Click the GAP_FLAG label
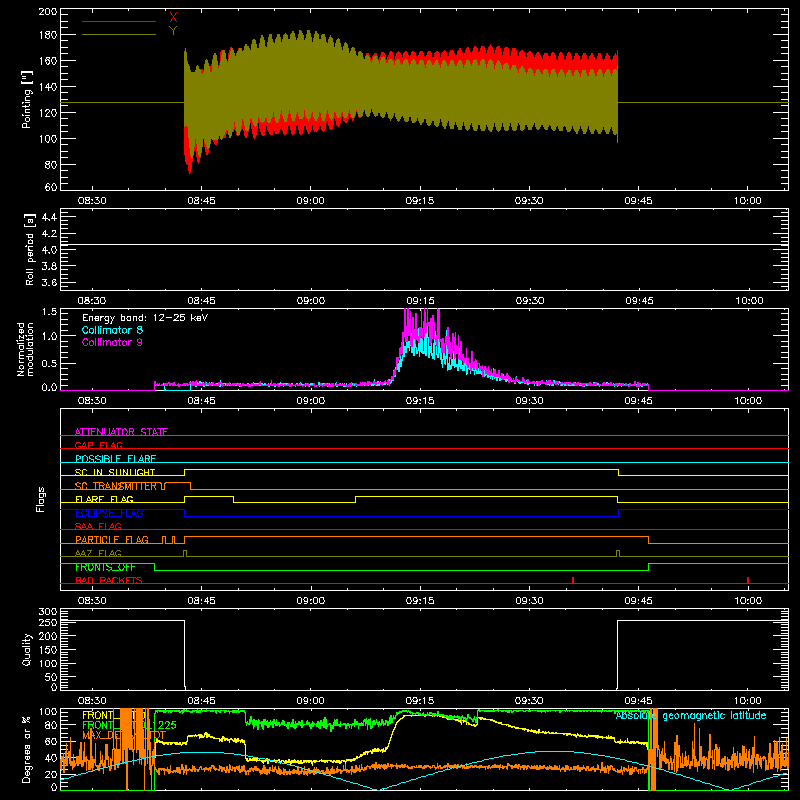The height and width of the screenshot is (800, 800). (x=98, y=445)
